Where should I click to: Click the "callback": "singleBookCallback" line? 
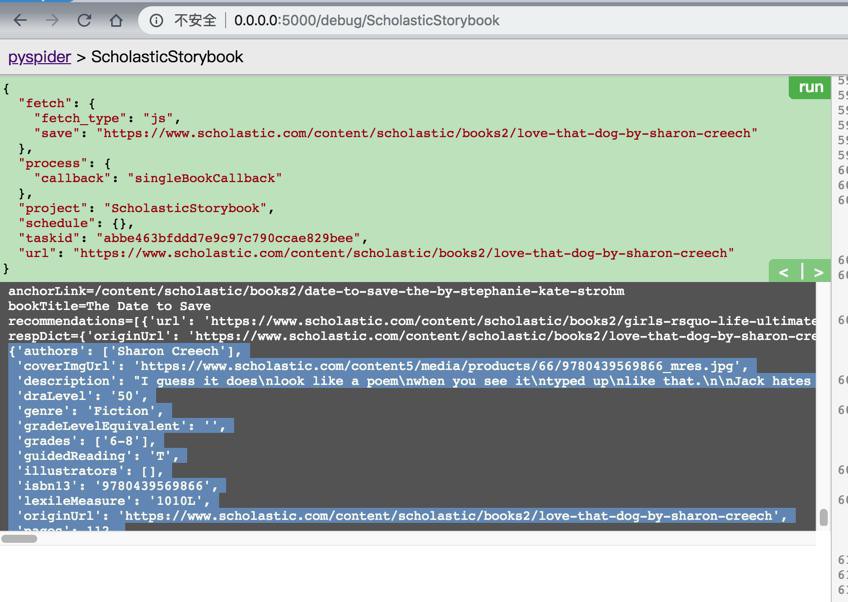point(158,178)
